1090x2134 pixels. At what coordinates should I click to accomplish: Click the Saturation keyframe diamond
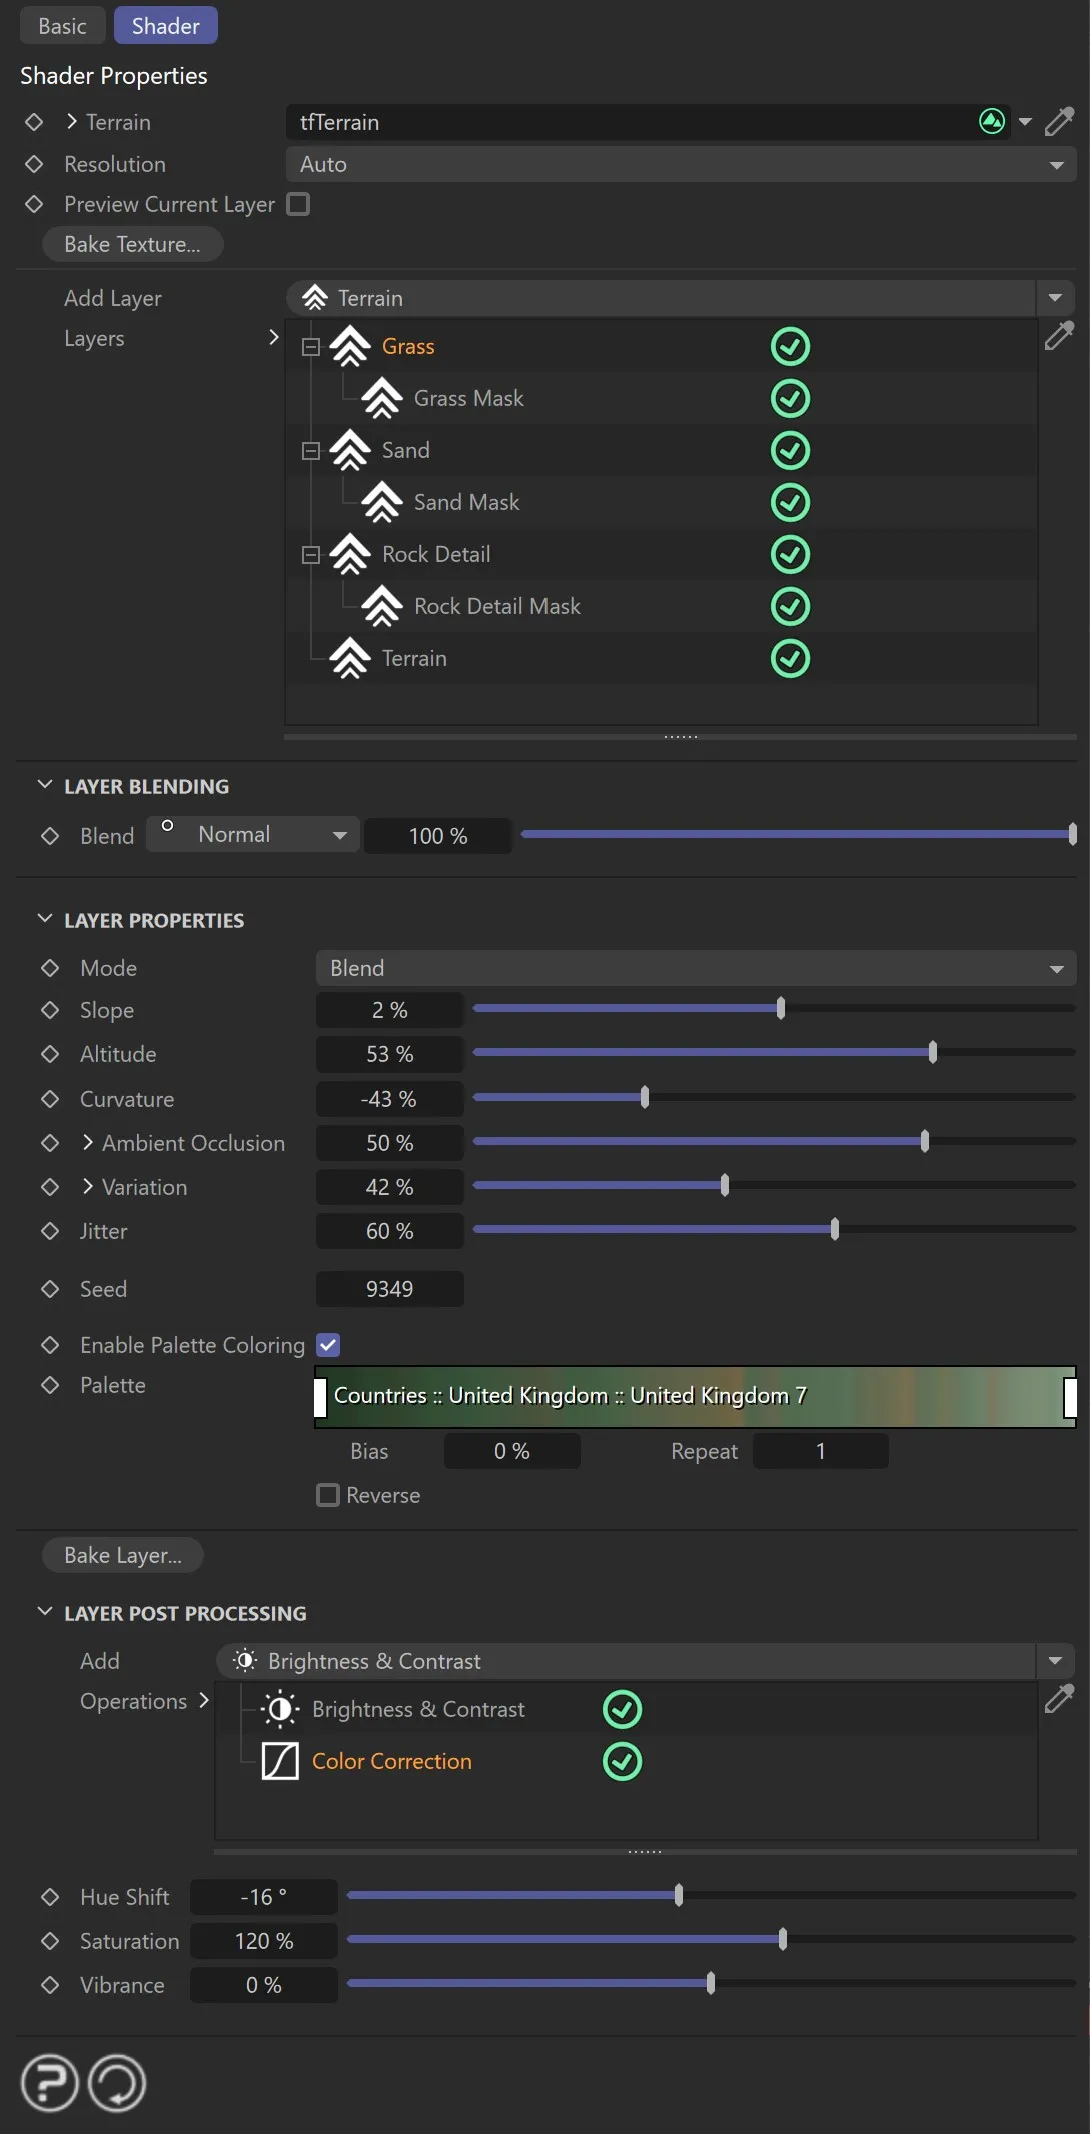pyautogui.click(x=50, y=1941)
